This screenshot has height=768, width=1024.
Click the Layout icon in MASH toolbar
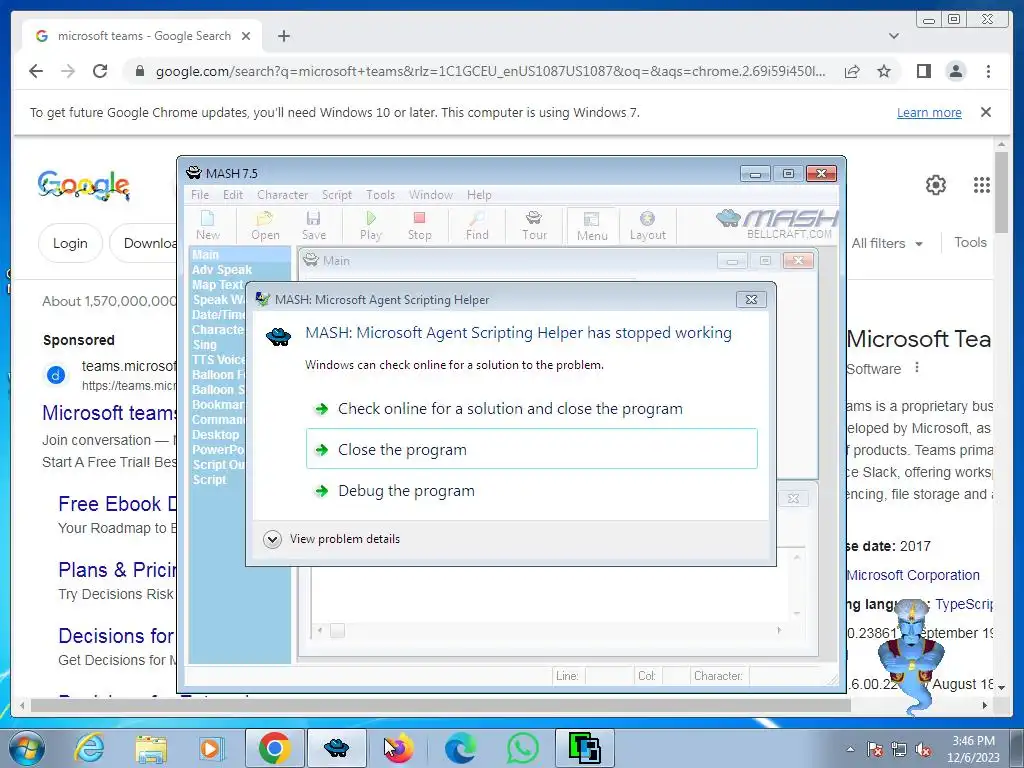point(647,225)
